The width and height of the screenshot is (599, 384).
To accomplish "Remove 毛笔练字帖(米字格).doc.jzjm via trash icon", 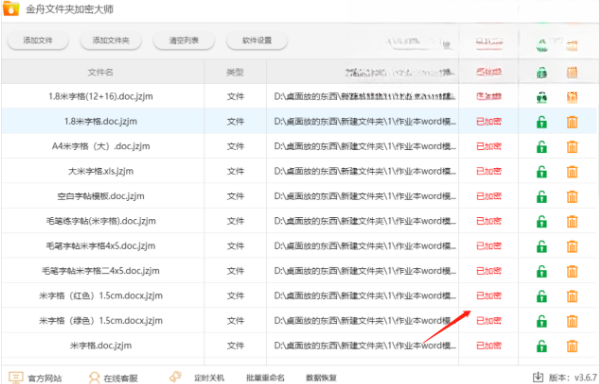I will point(572,221).
